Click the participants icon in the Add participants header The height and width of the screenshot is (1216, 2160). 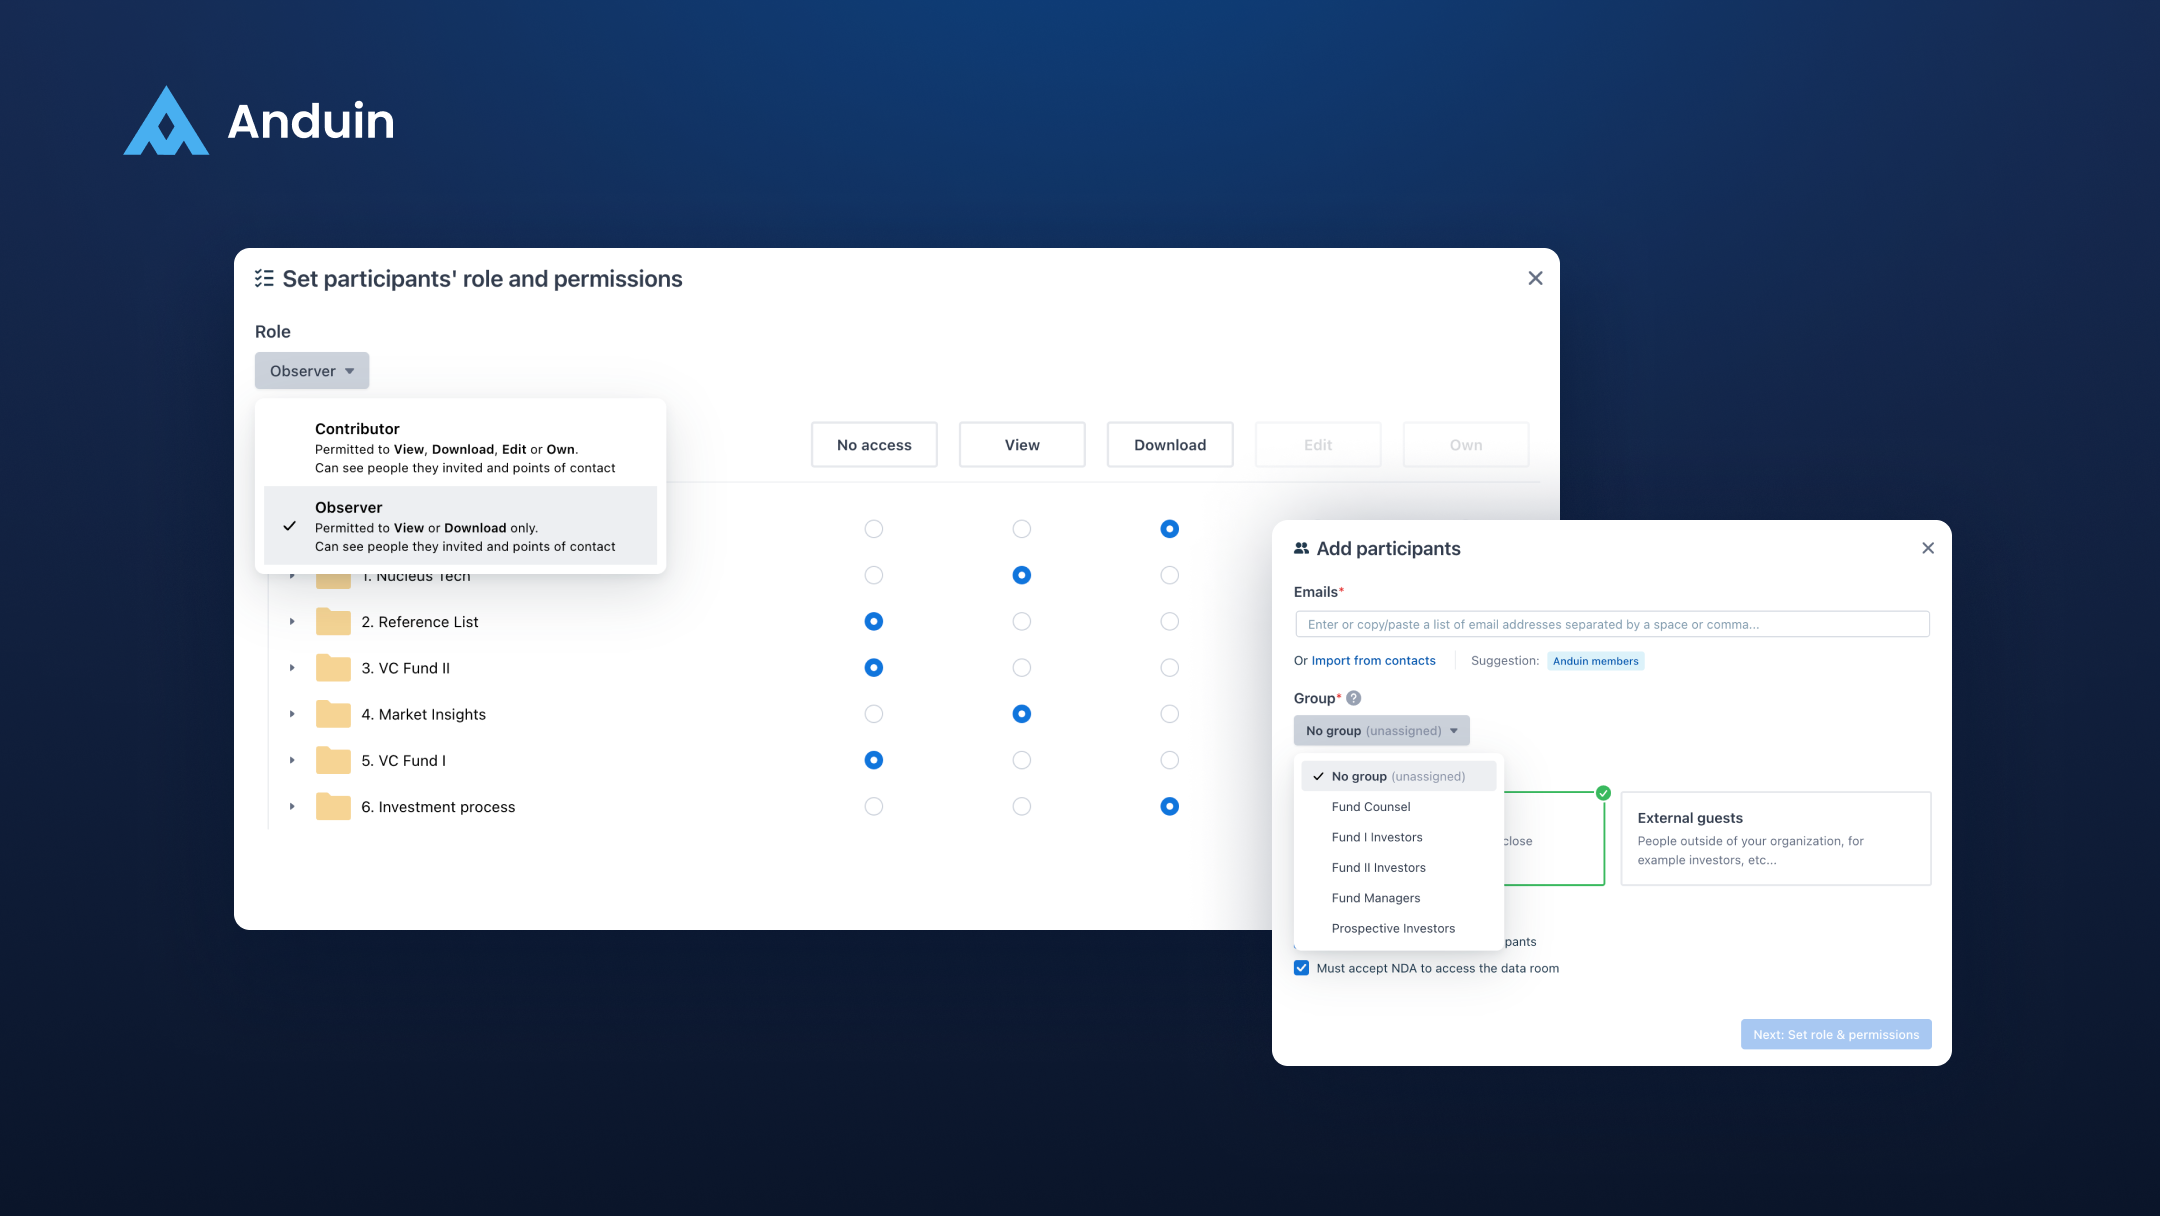point(1301,548)
